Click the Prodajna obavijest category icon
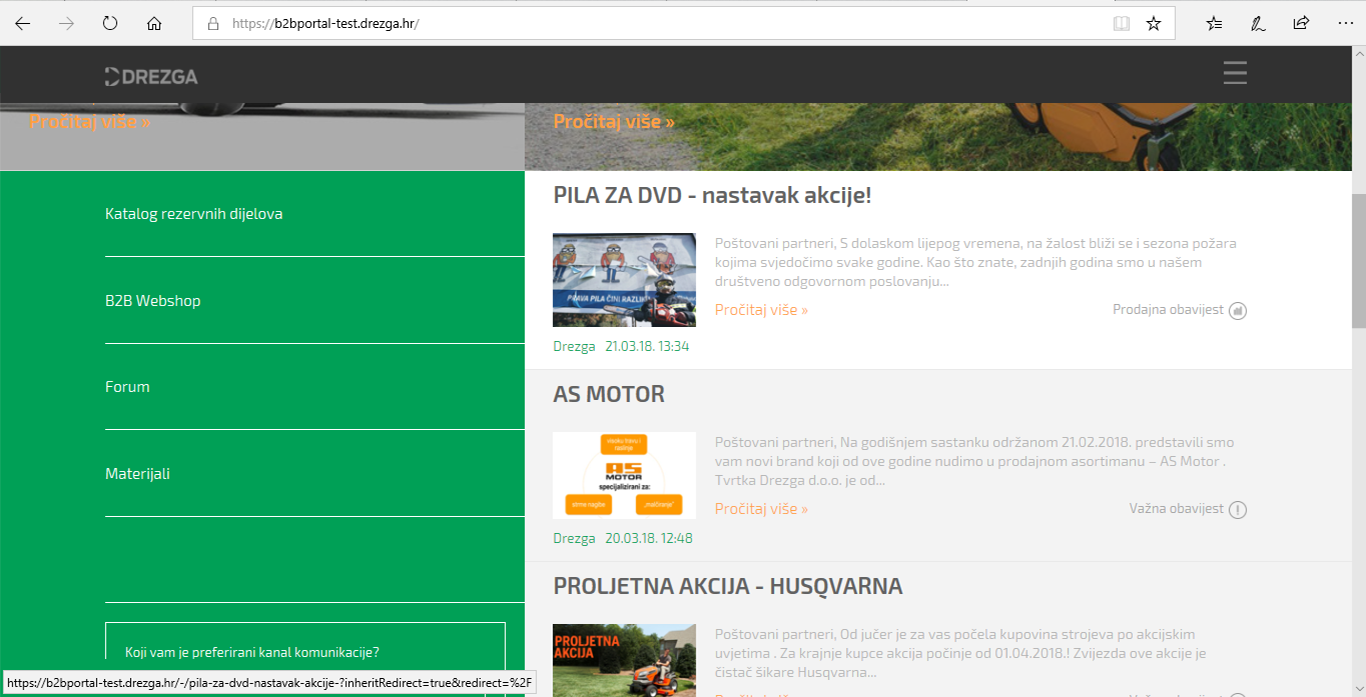Image resolution: width=1366 pixels, height=697 pixels. point(1238,311)
